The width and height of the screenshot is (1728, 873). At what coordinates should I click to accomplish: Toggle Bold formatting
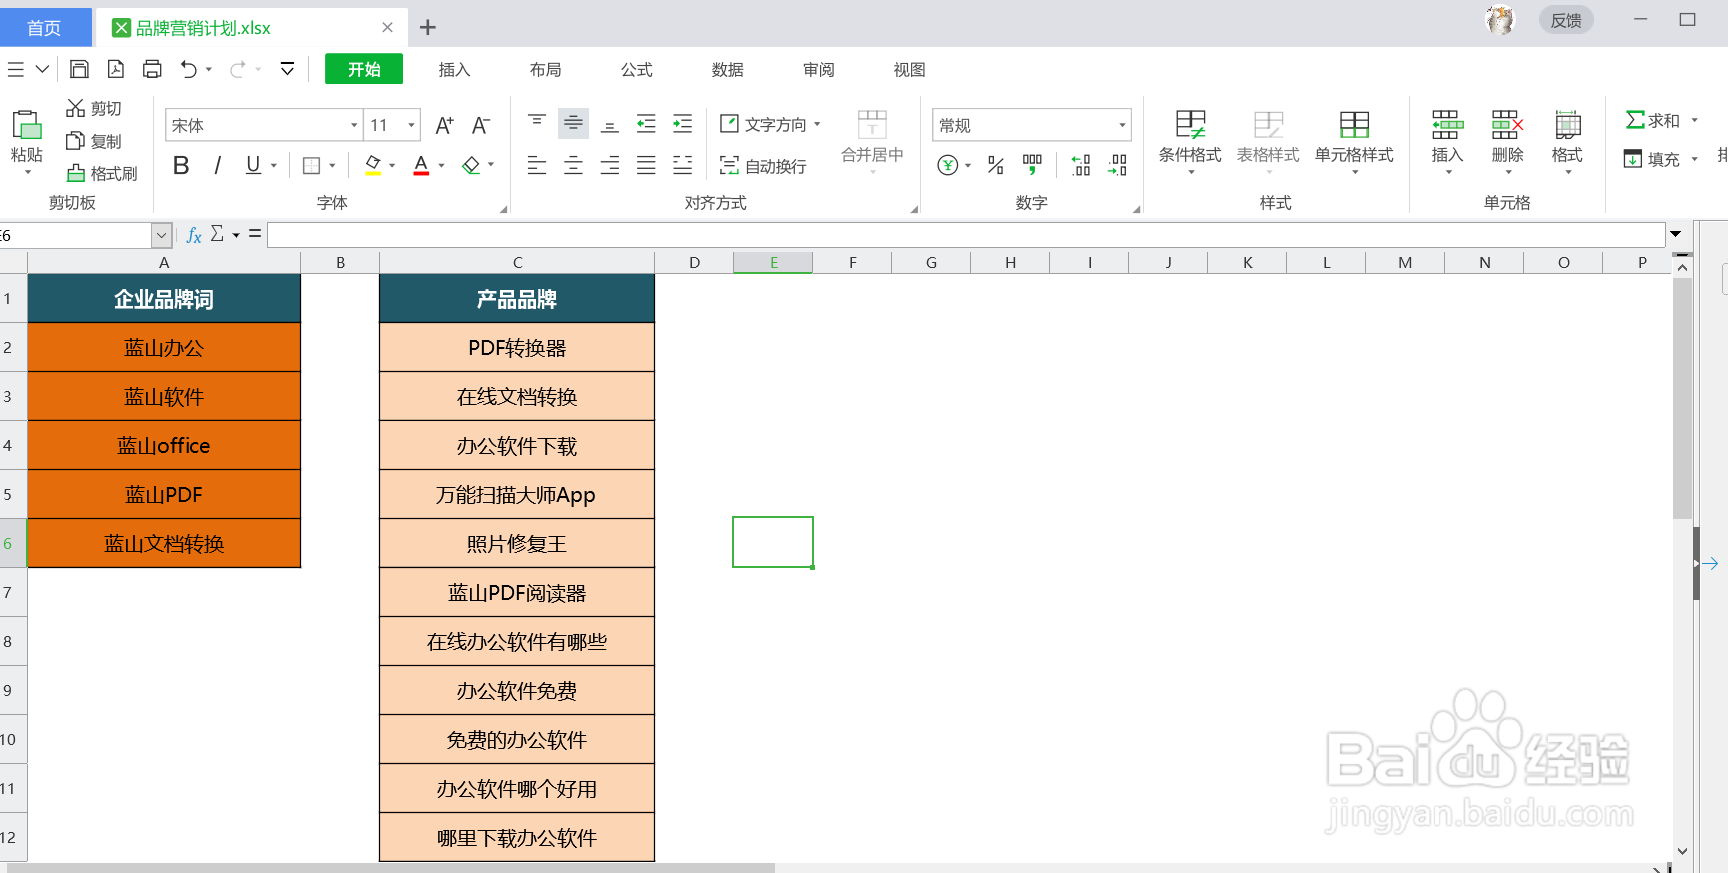[x=181, y=165]
